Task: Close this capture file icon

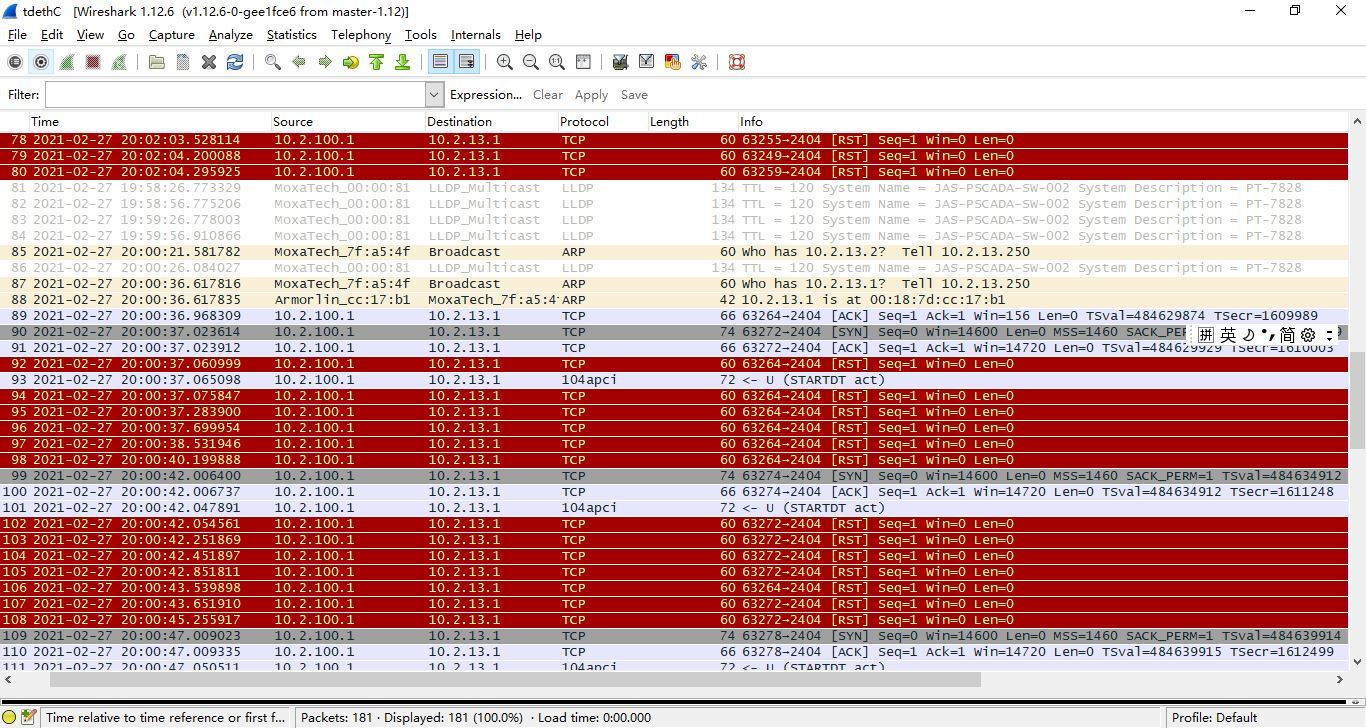Action: (209, 62)
